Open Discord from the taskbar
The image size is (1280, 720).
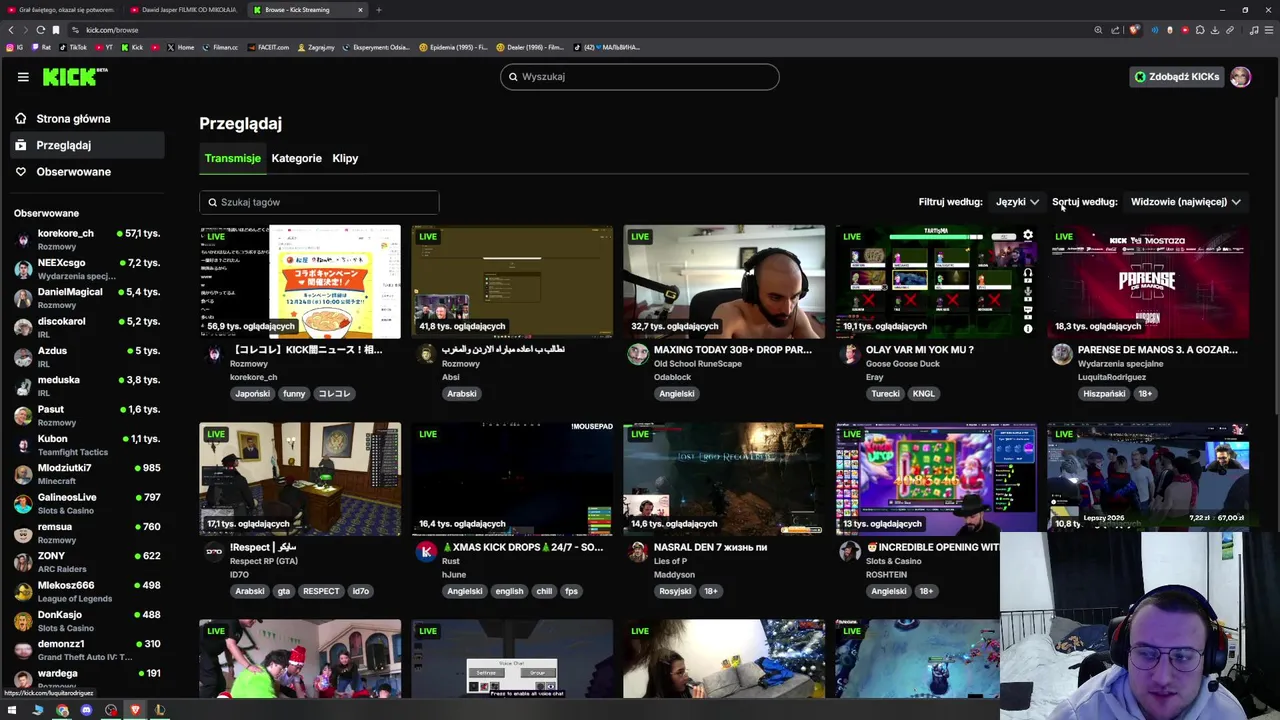86,710
